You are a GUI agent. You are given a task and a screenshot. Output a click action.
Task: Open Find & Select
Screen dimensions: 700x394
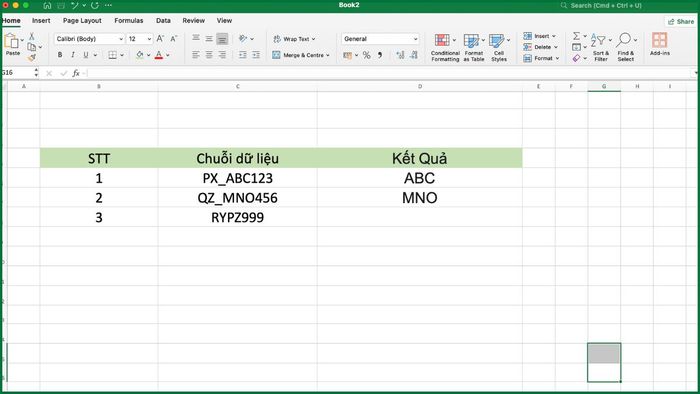625,47
